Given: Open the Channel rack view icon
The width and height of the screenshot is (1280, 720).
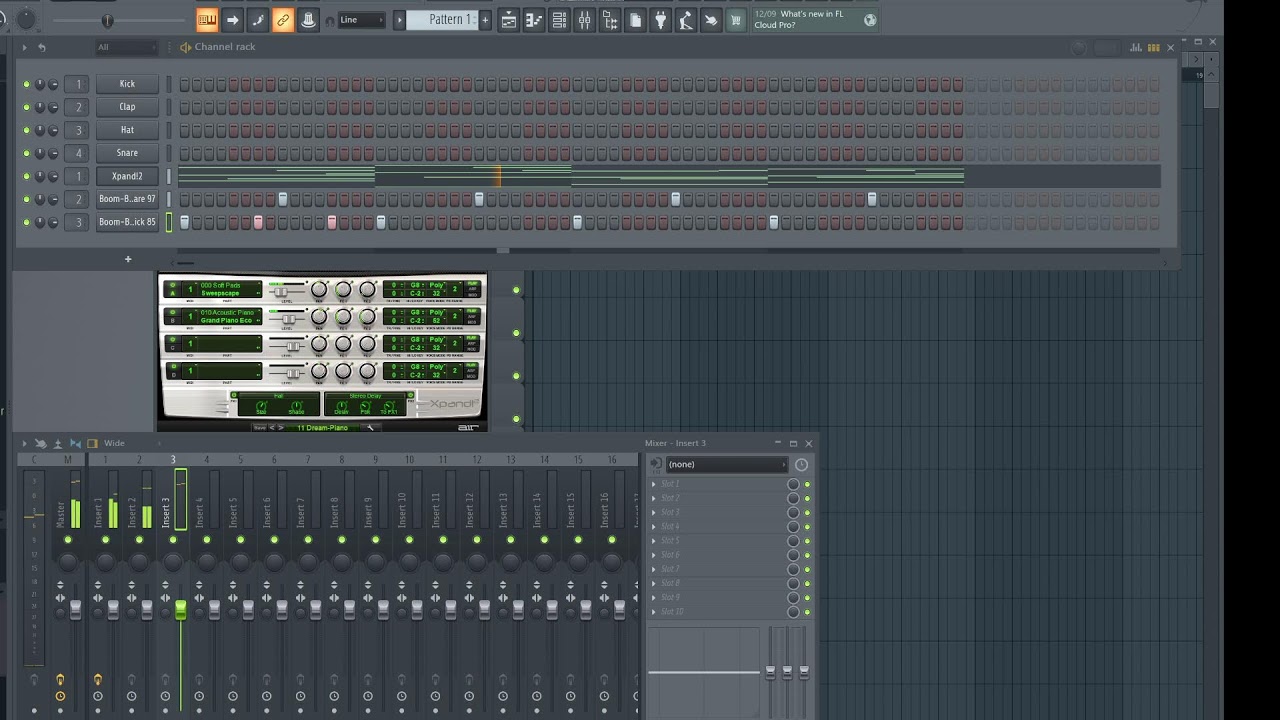Looking at the screenshot, I should point(559,20).
